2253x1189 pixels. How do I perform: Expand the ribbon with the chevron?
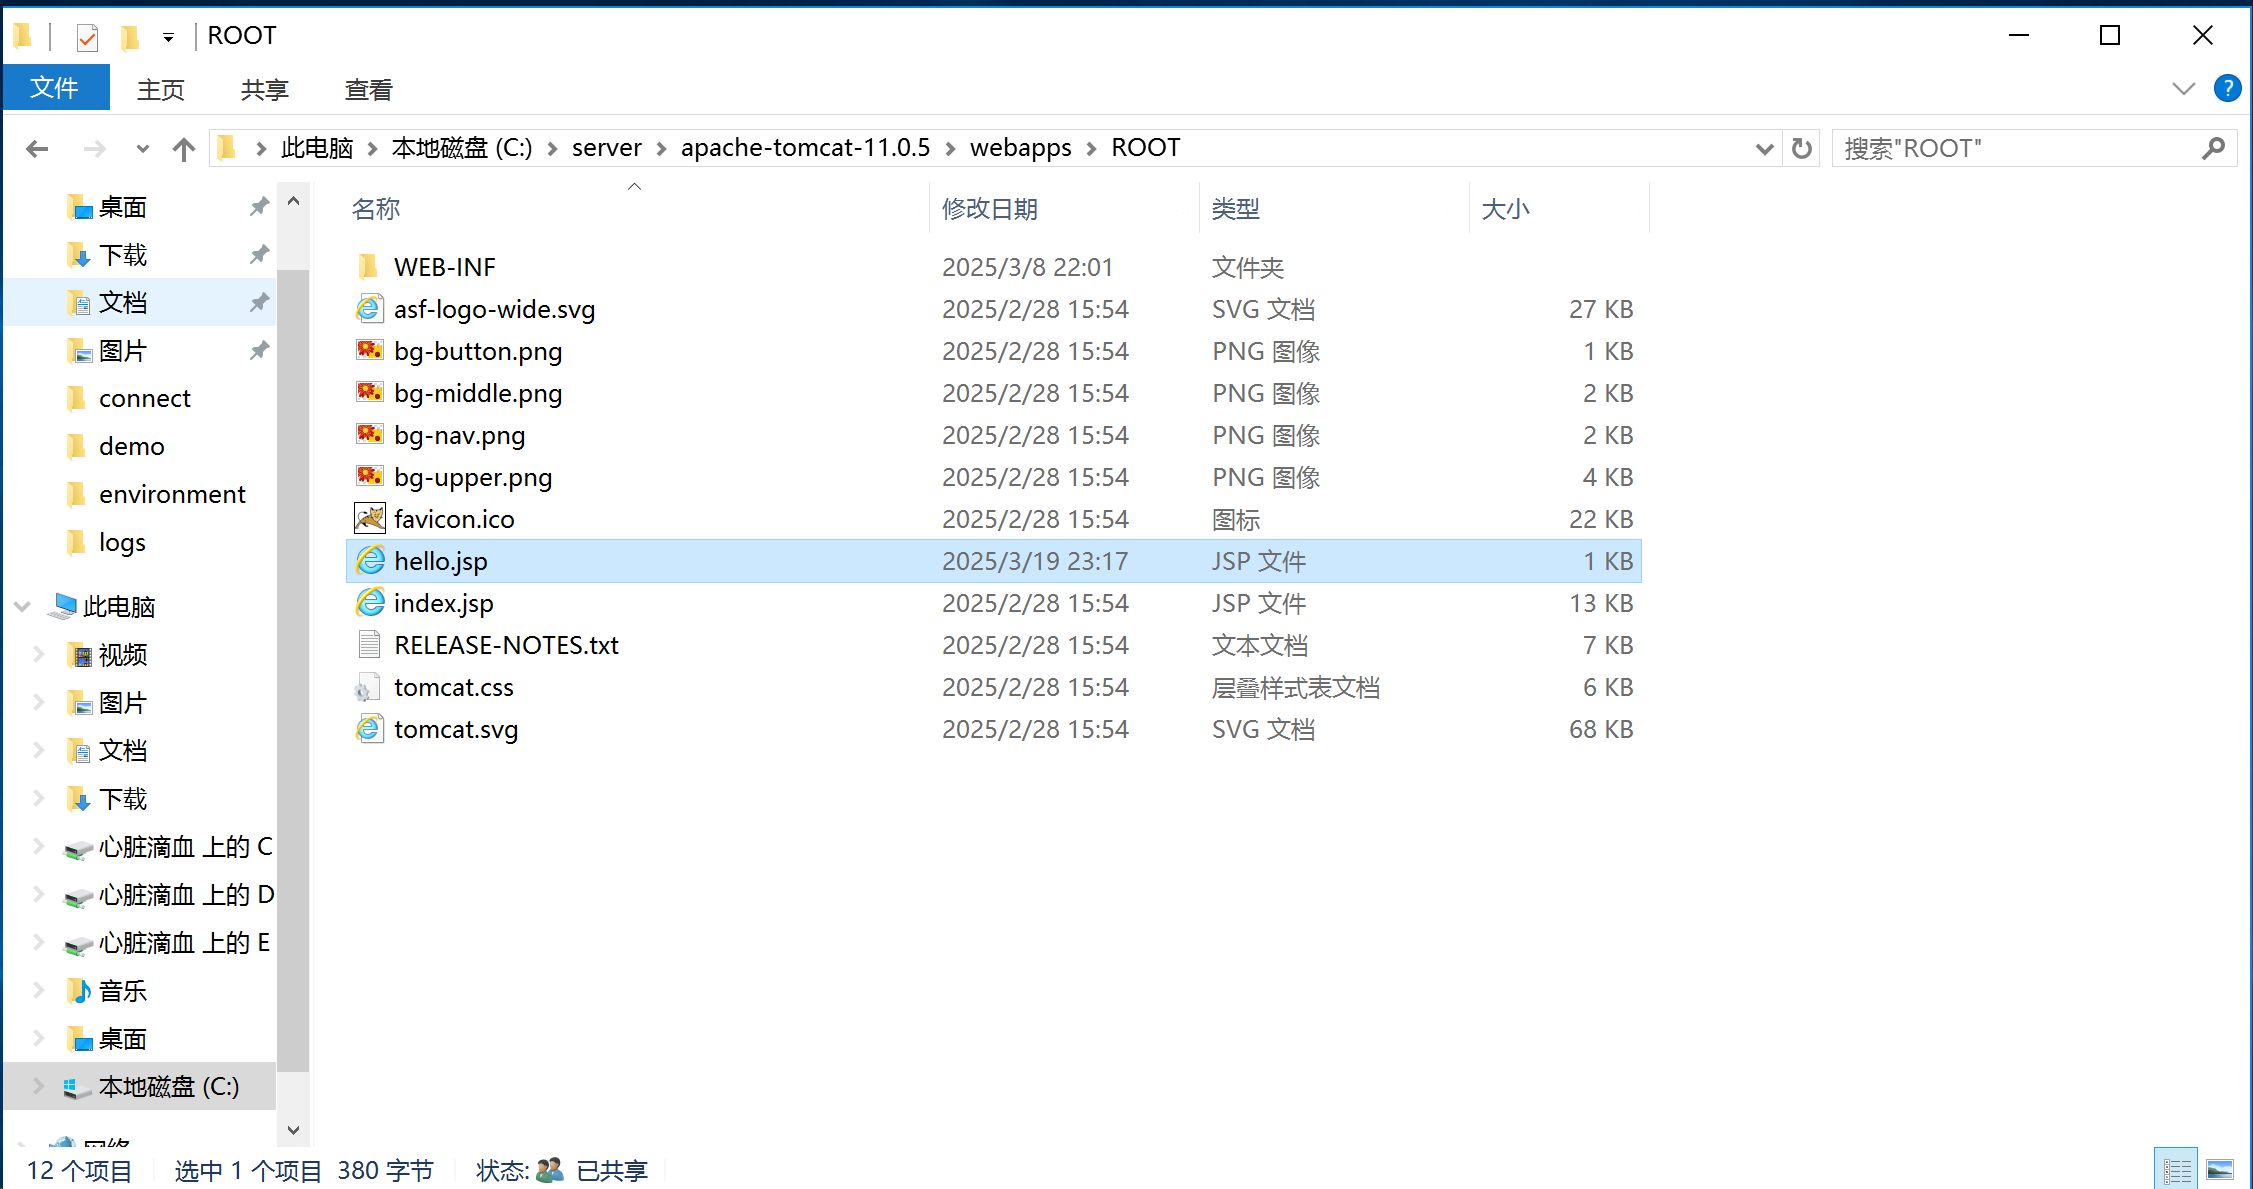[2184, 89]
